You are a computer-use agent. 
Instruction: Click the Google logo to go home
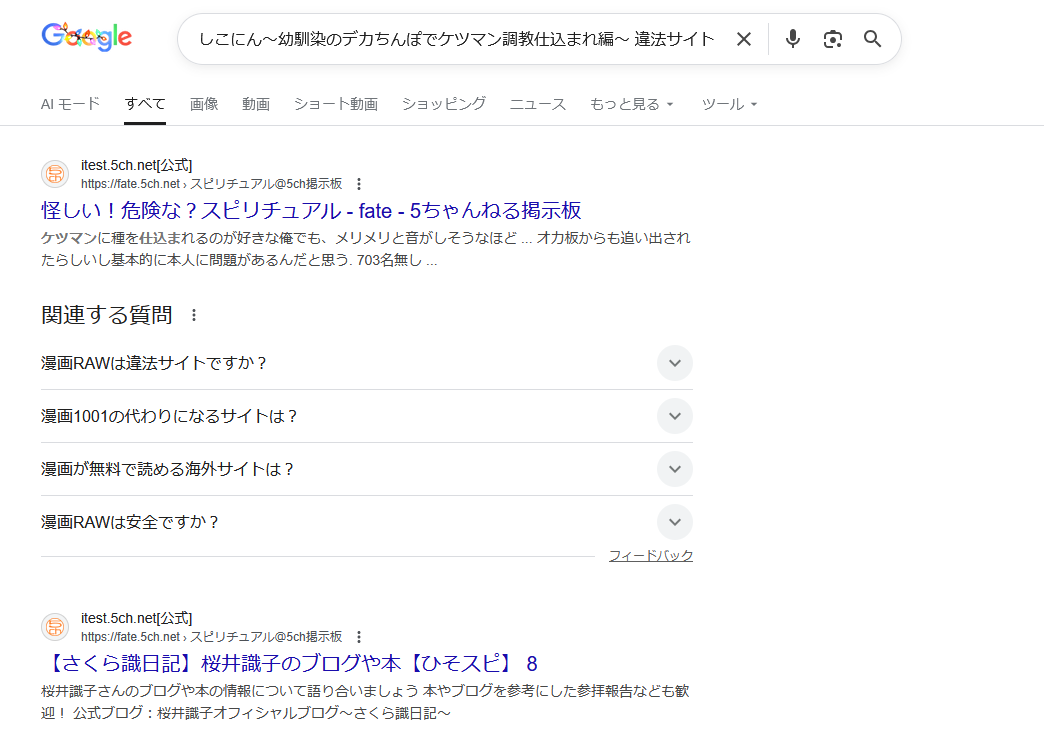point(86,36)
